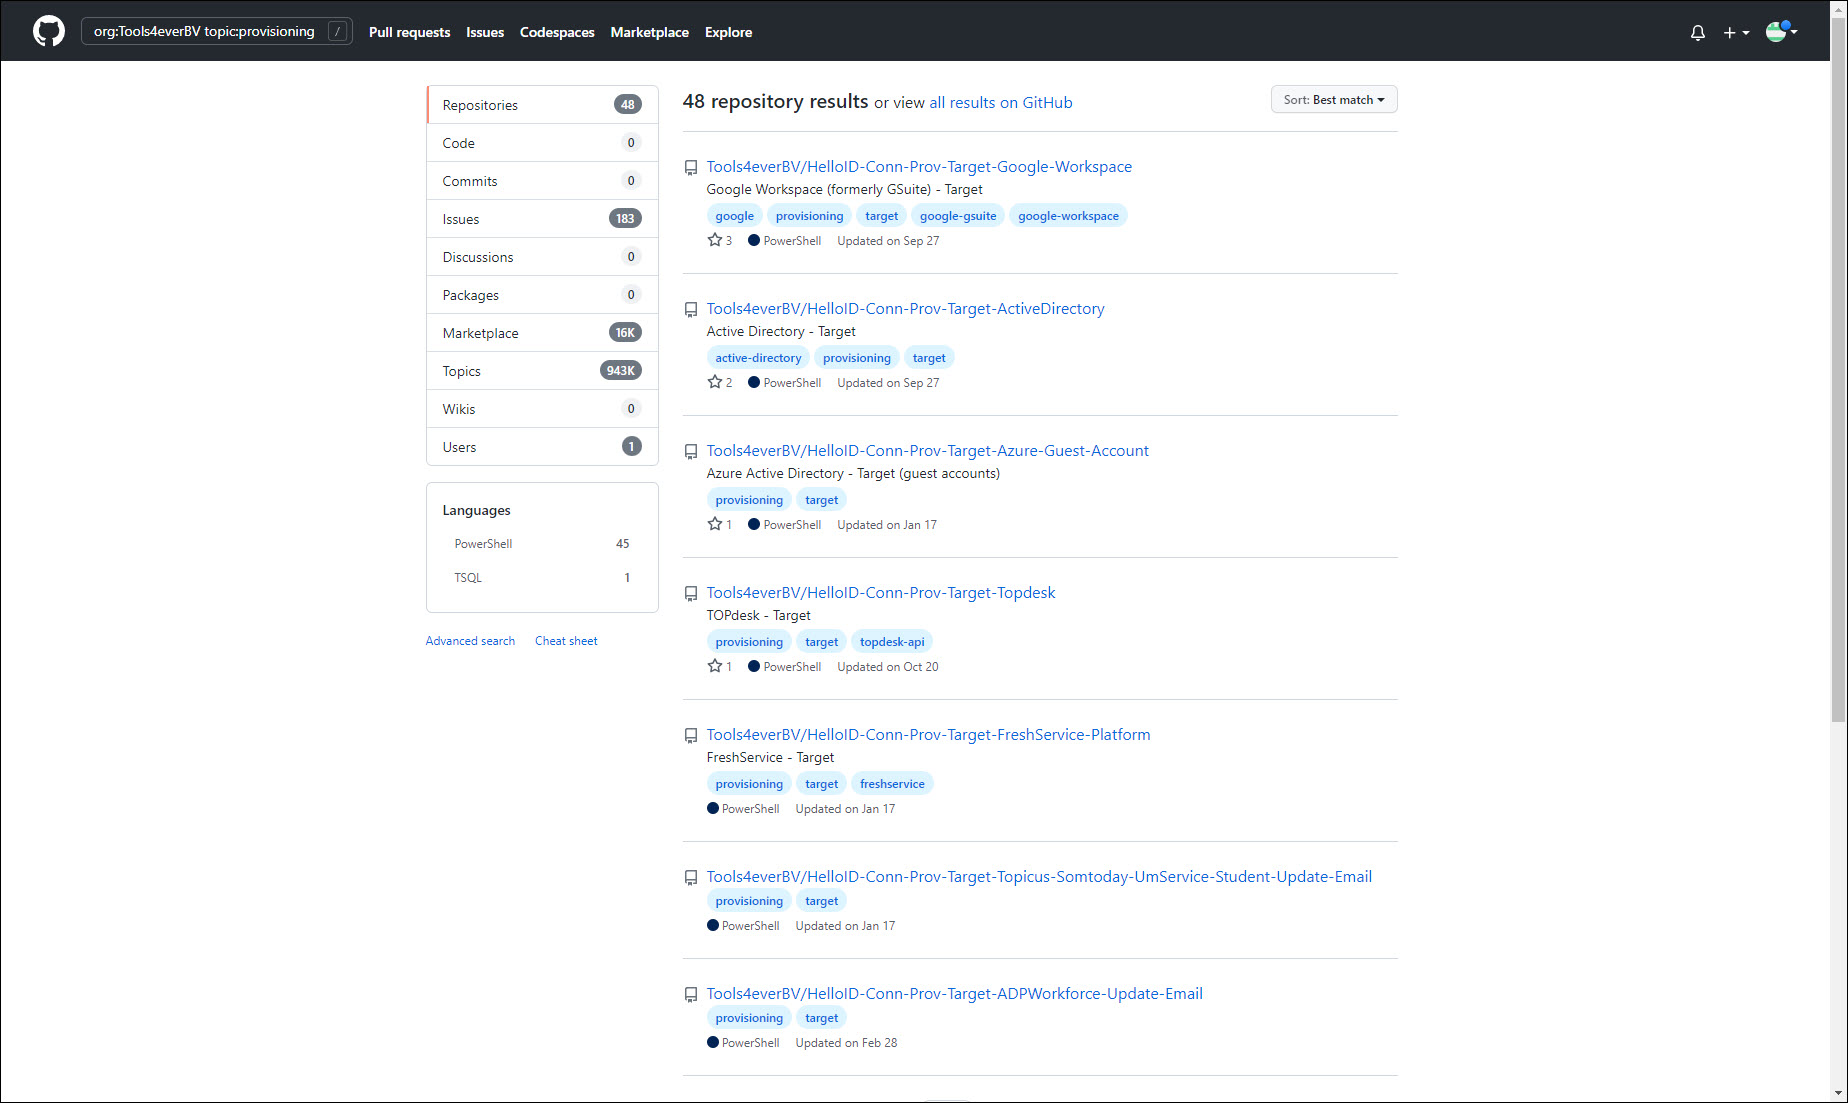Open the notifications bell

point(1698,32)
